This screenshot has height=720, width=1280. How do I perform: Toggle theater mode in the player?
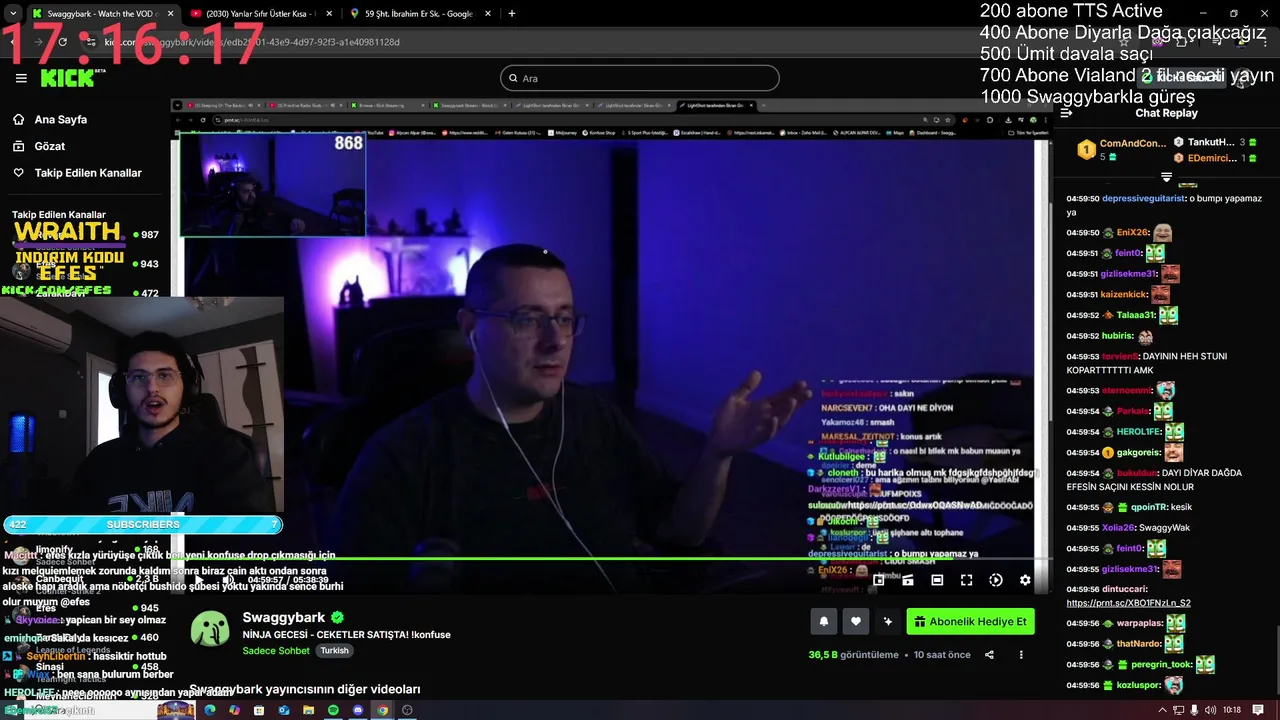coord(937,580)
